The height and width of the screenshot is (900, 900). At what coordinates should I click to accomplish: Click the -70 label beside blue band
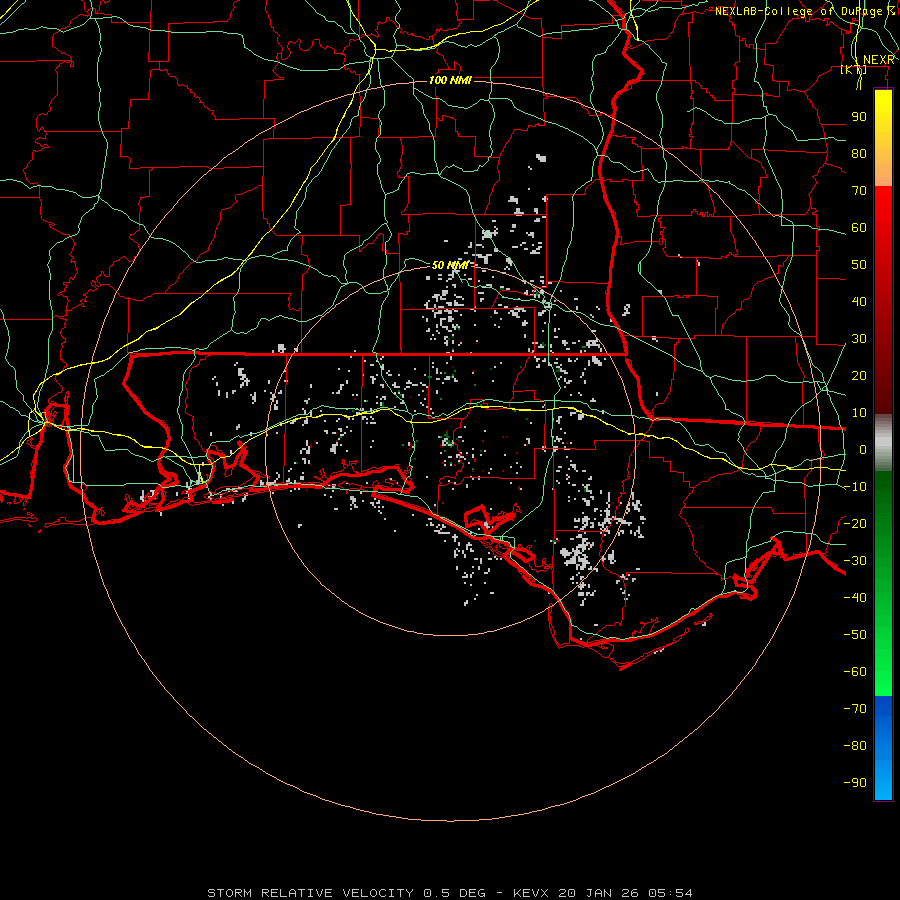point(855,709)
